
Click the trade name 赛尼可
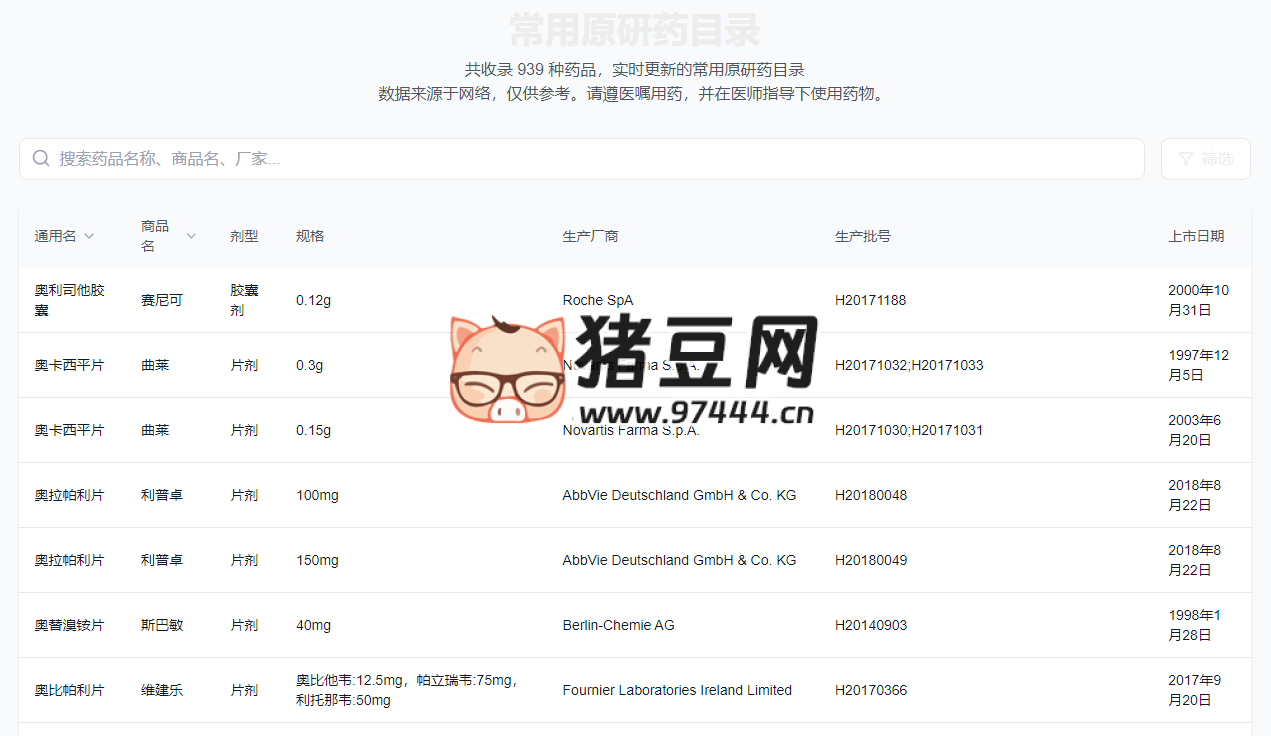pos(161,300)
